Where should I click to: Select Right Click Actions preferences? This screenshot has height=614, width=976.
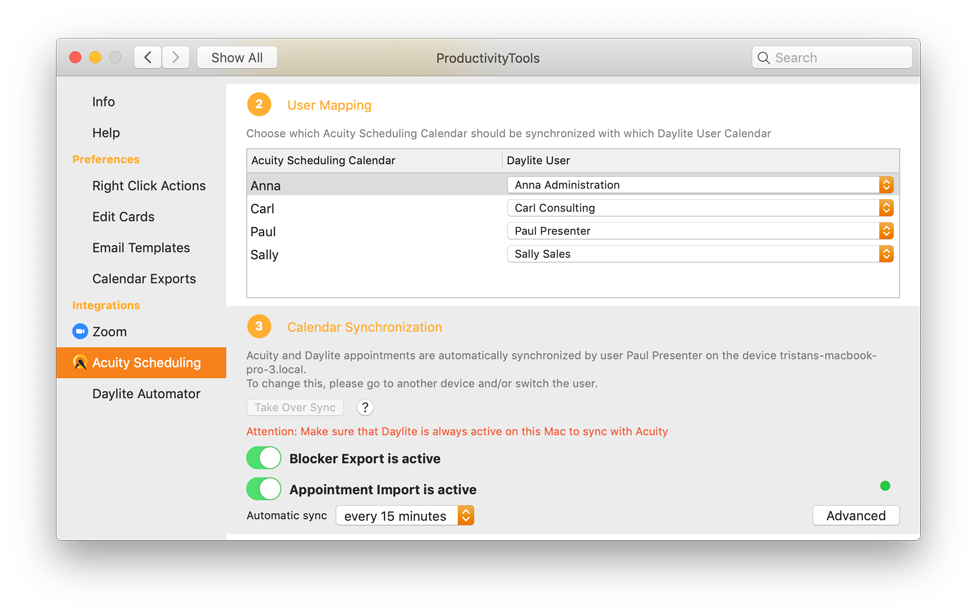(x=149, y=186)
